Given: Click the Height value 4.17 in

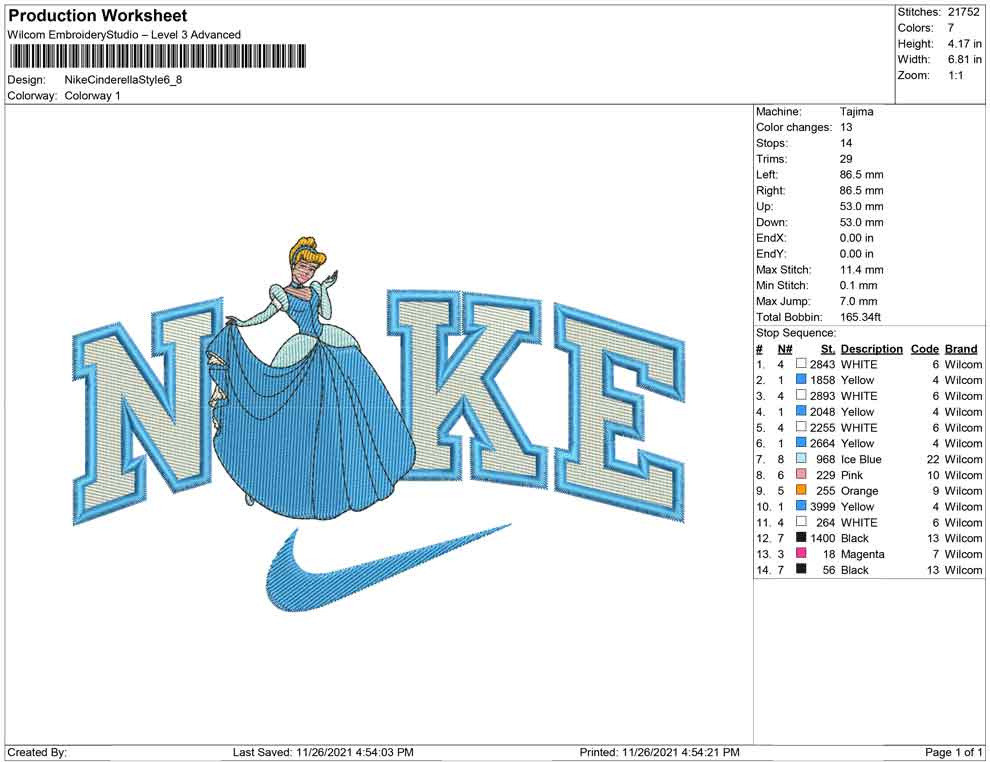Looking at the screenshot, I should click(x=964, y=44).
